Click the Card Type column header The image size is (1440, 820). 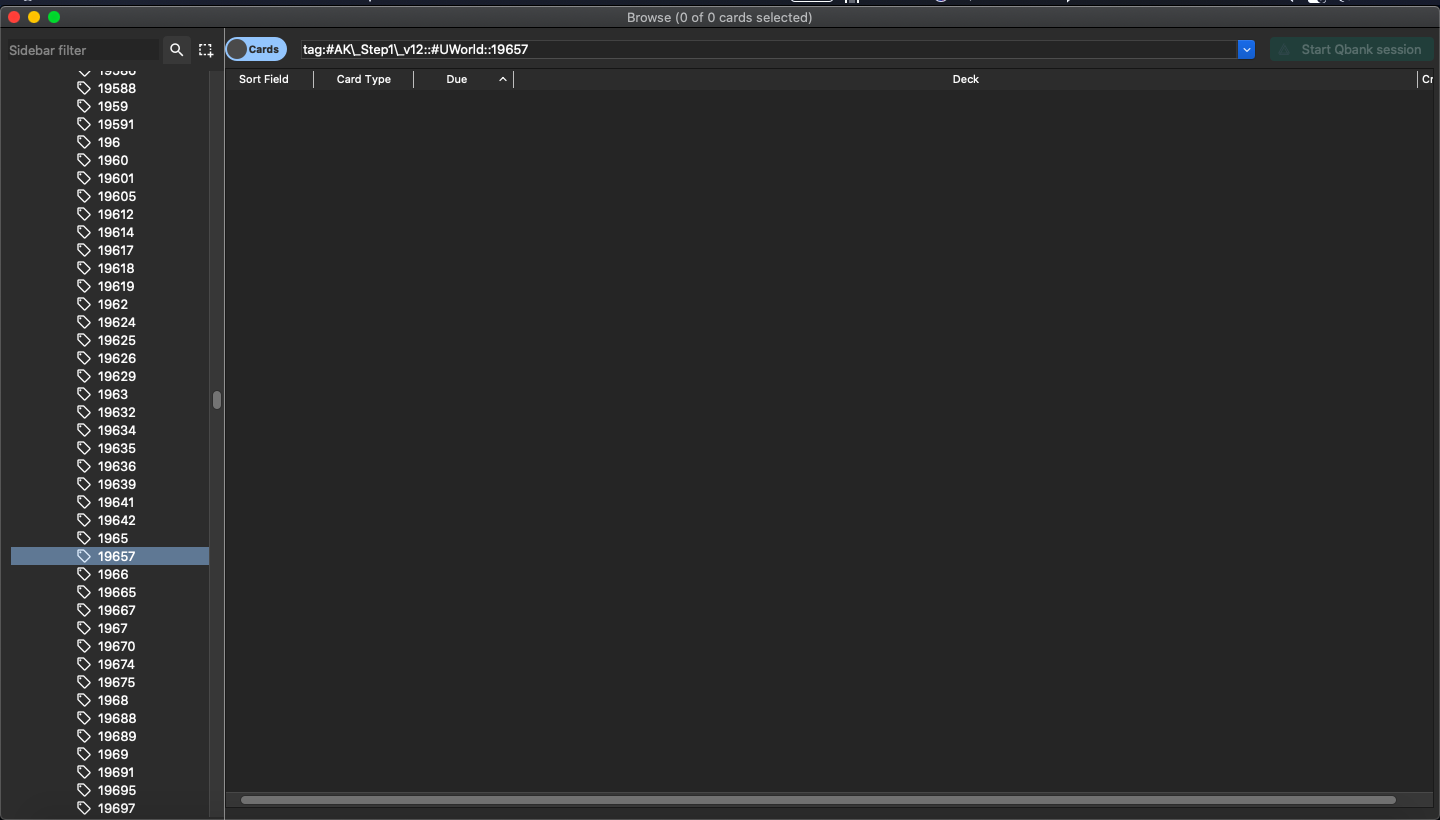(364, 79)
